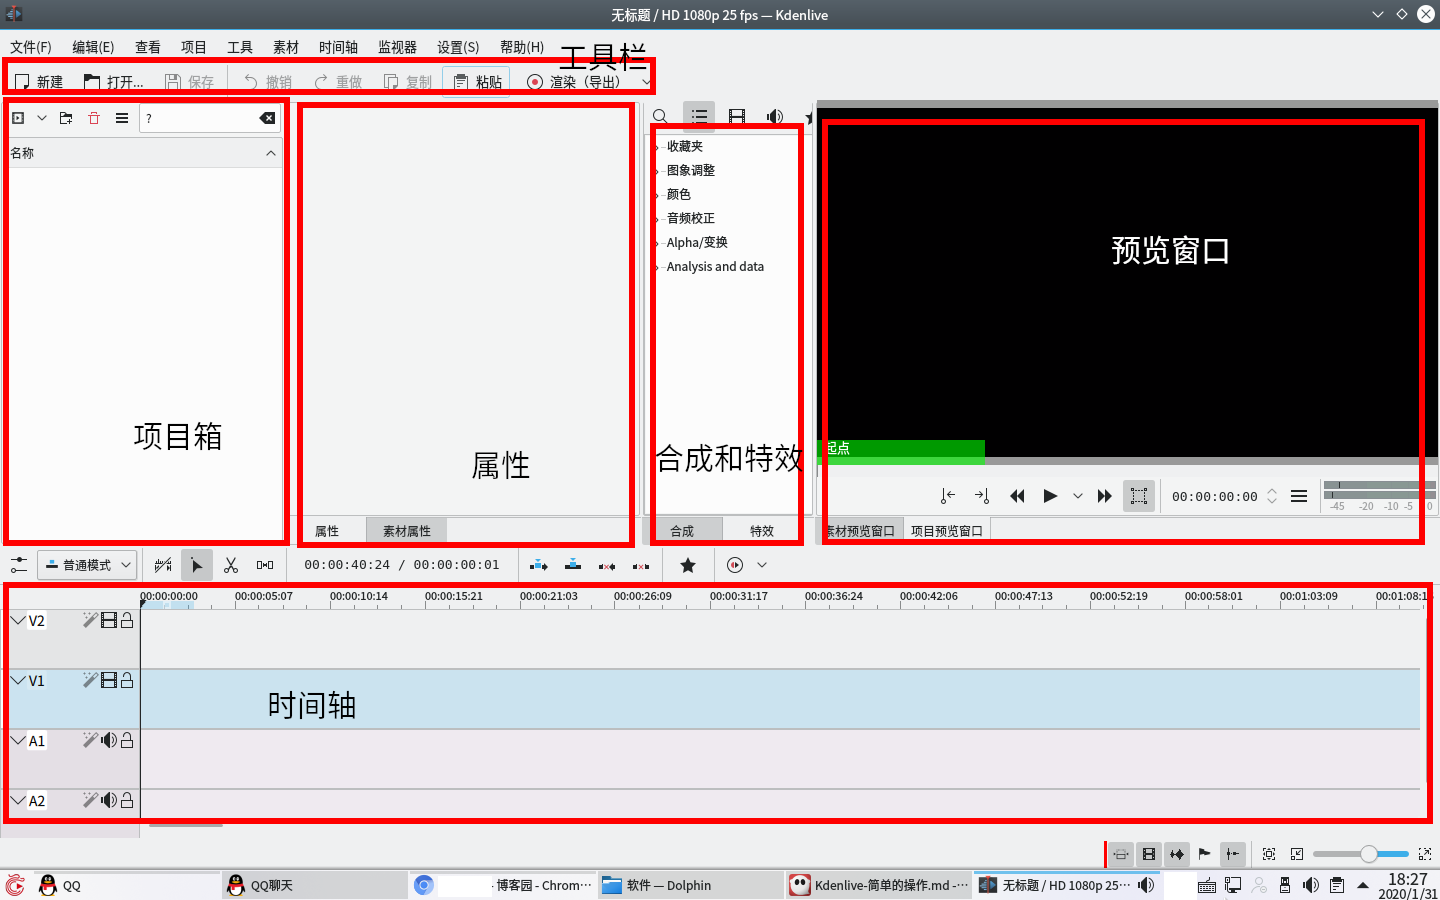The width and height of the screenshot is (1440, 900).
Task: Lock the V1 track
Action: (126, 680)
